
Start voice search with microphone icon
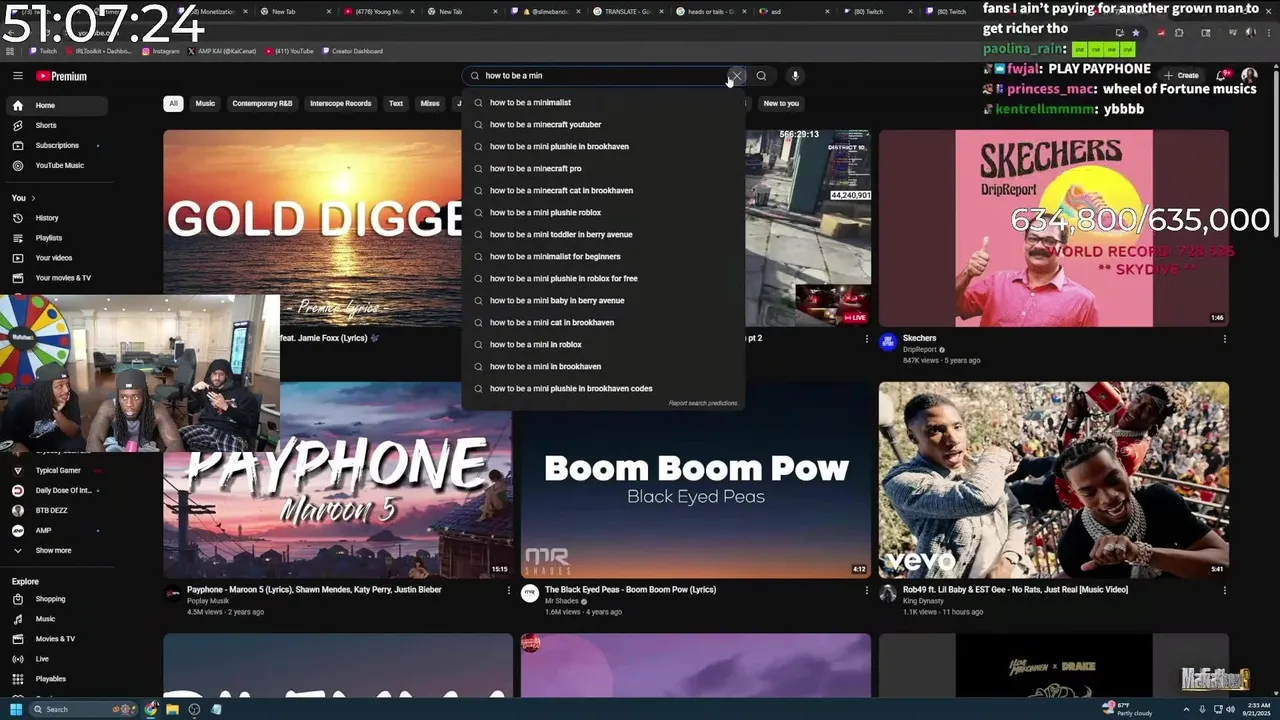[x=795, y=76]
